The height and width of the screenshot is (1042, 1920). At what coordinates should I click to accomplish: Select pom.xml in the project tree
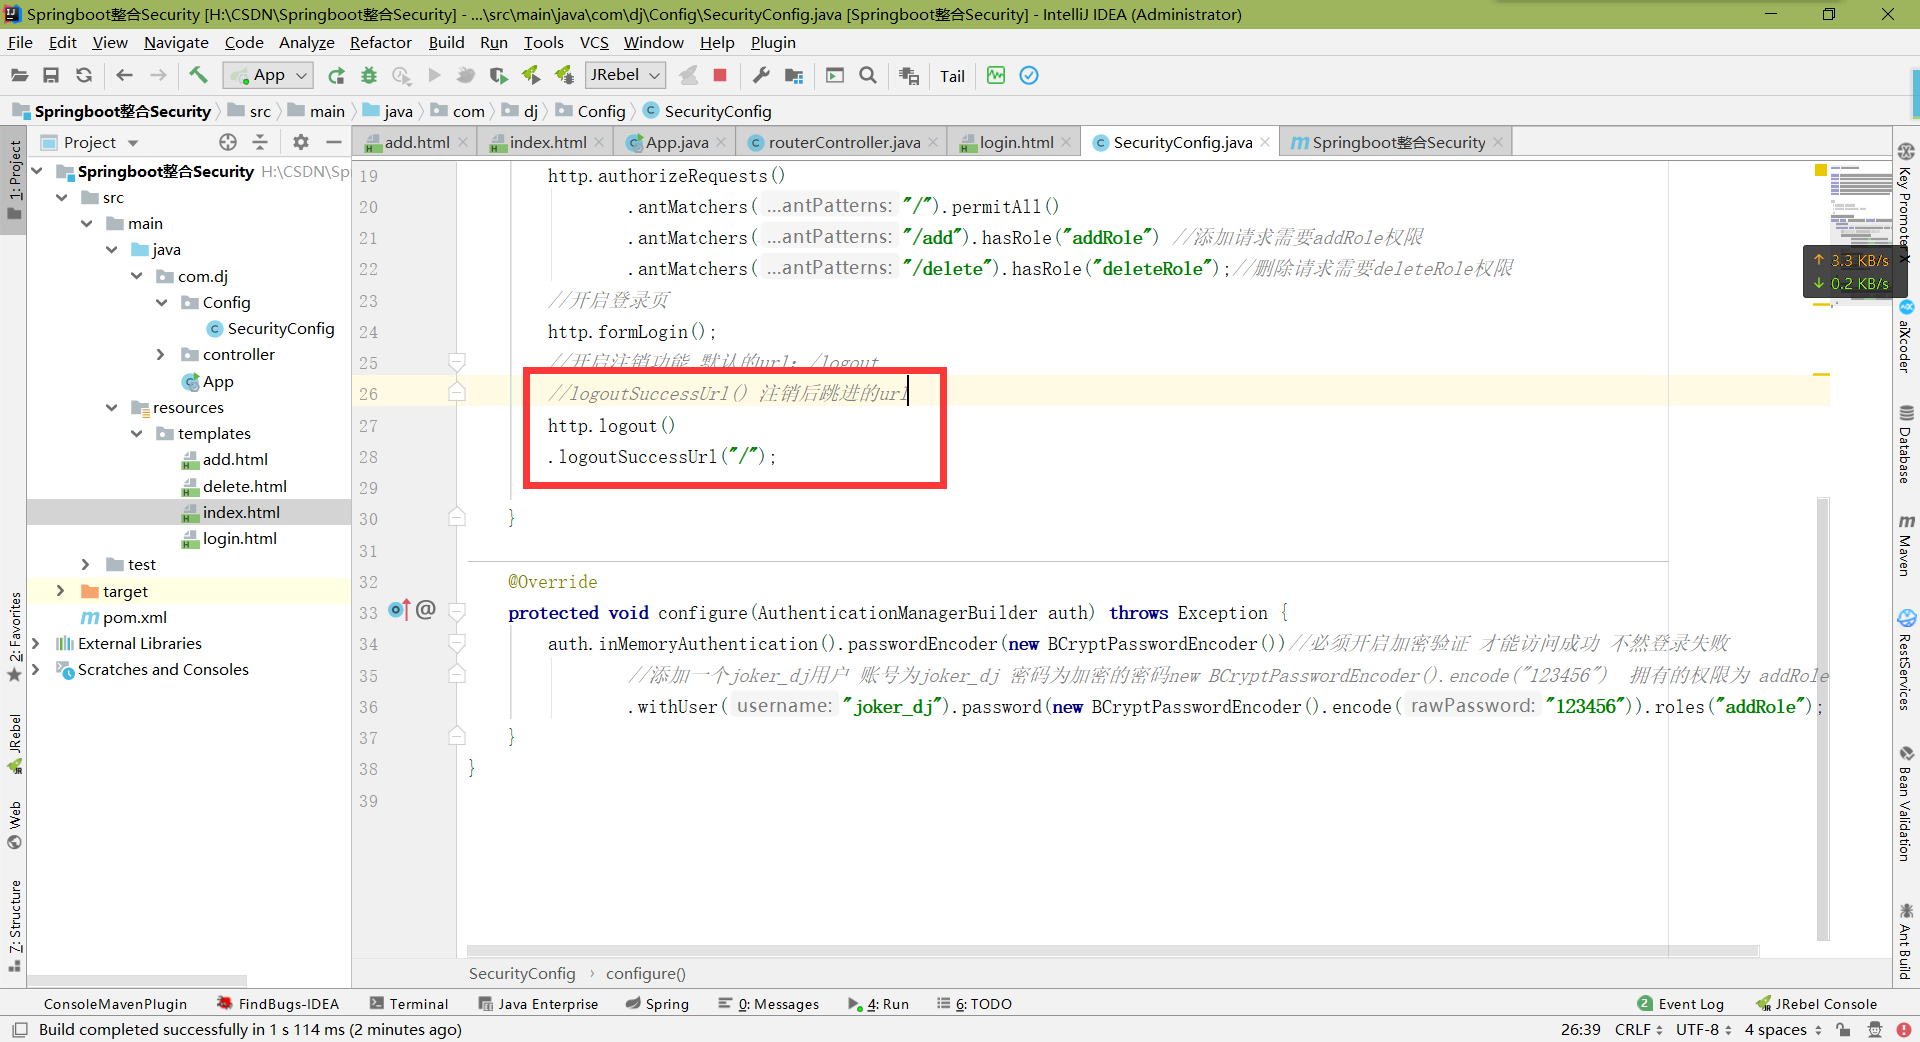(124, 617)
